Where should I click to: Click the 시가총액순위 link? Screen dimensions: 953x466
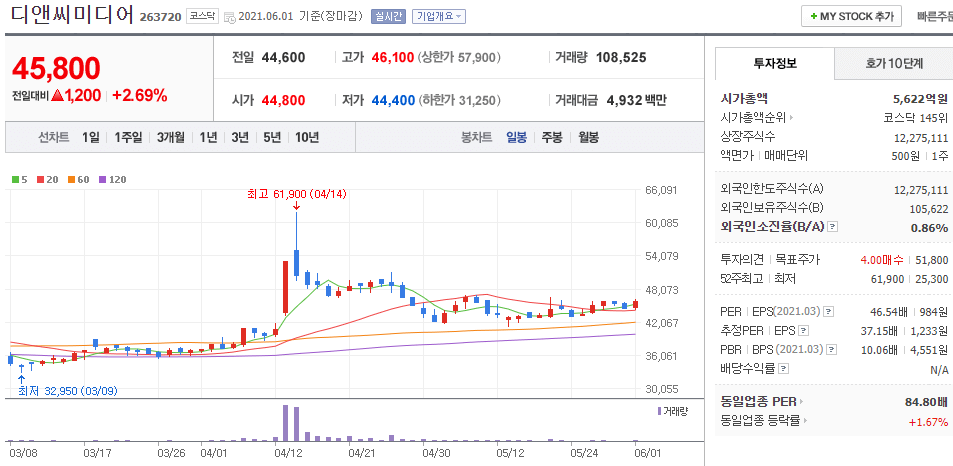point(756,117)
